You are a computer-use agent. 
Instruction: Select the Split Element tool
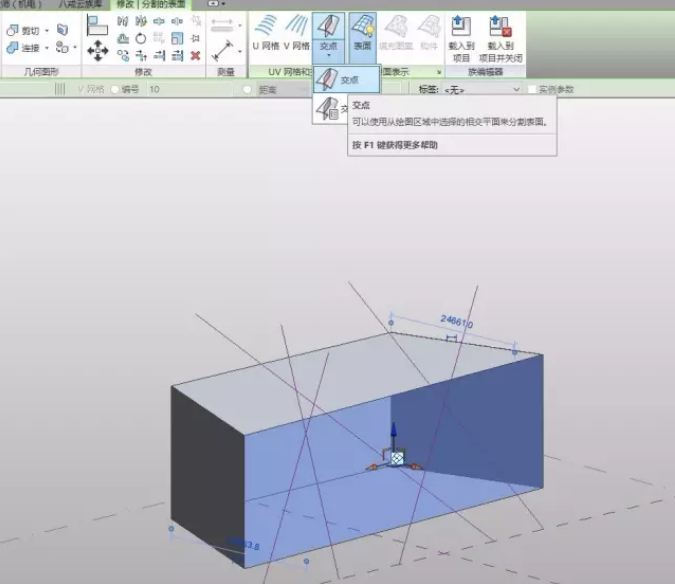[159, 21]
